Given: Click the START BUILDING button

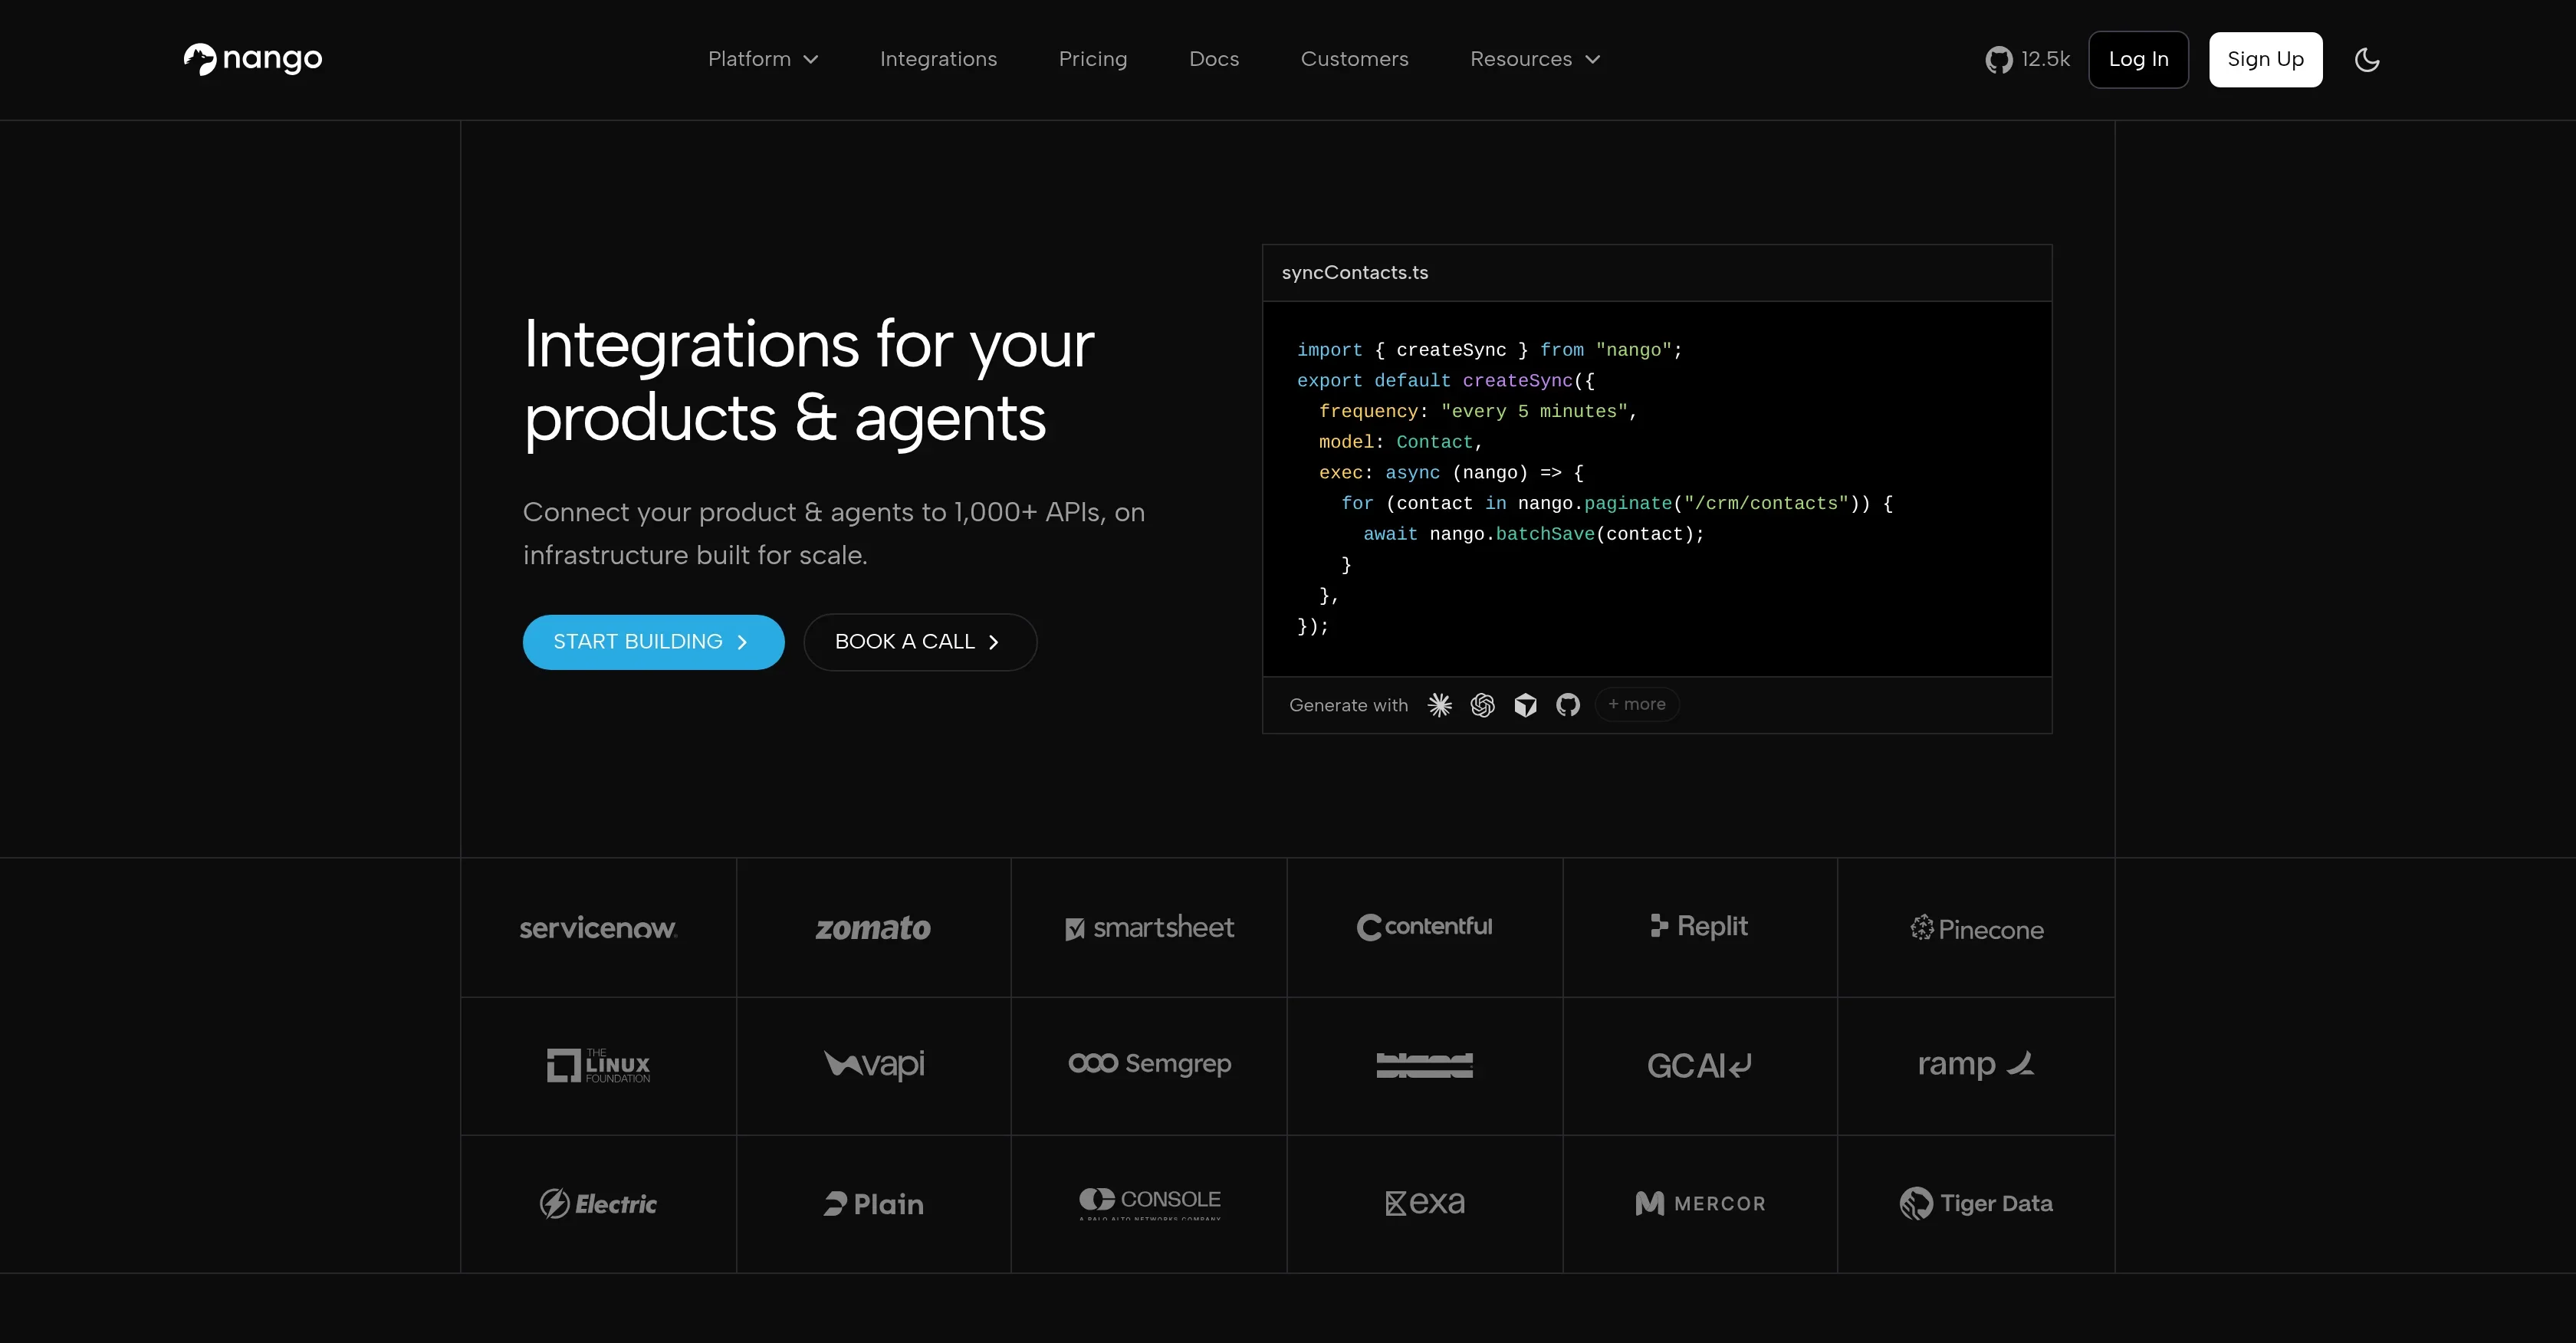Looking at the screenshot, I should 653,642.
